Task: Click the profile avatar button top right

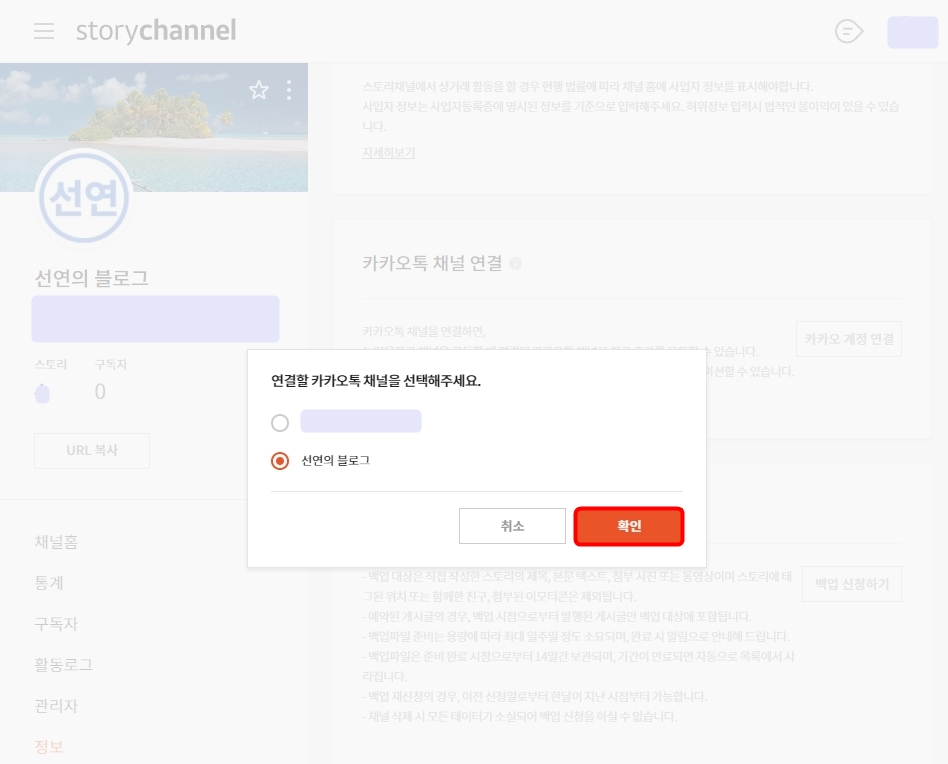Action: [911, 31]
